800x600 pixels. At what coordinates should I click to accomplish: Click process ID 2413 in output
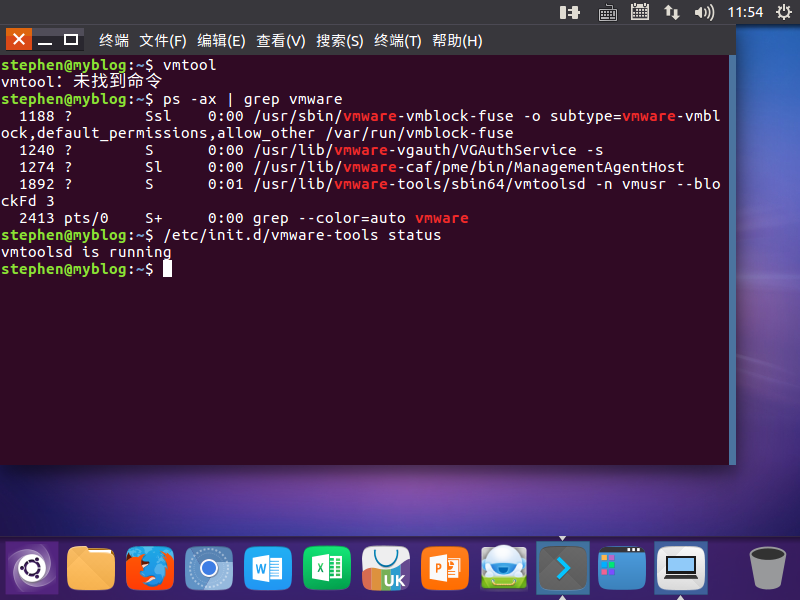[37, 218]
